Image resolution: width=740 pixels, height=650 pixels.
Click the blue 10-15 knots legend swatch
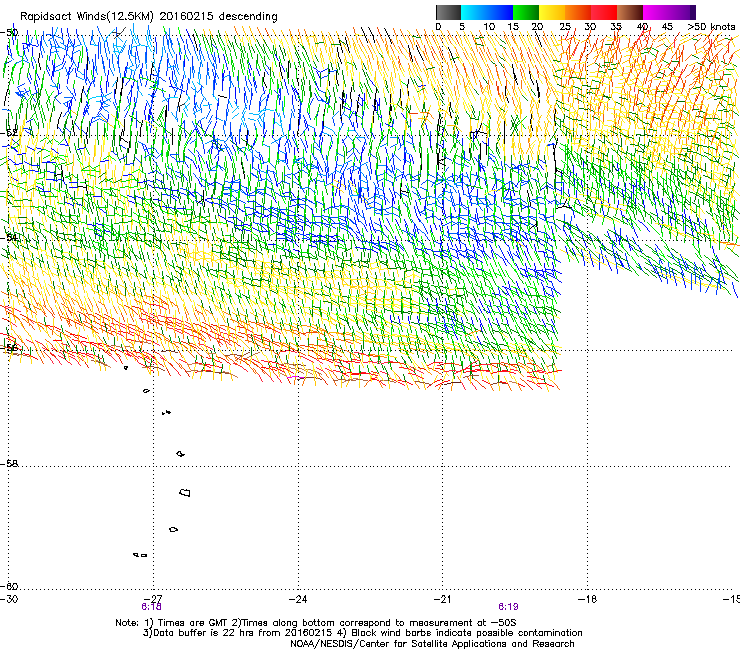pyautogui.click(x=500, y=12)
